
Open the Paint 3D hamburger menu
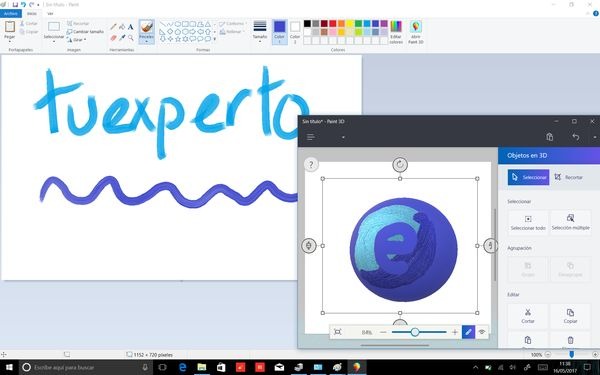[310, 137]
